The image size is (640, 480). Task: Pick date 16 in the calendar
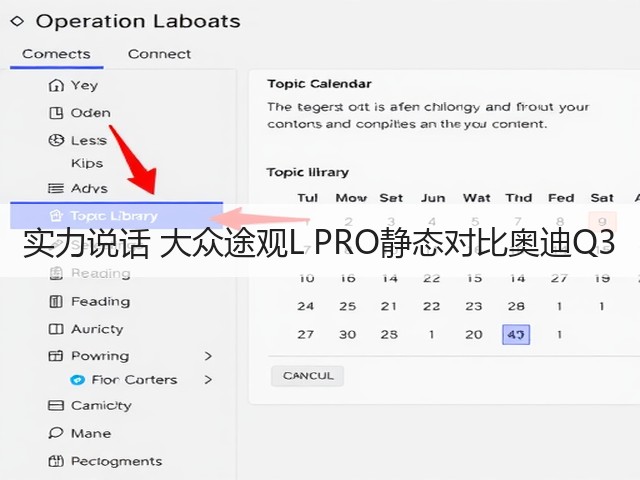pyautogui.click(x=348, y=278)
